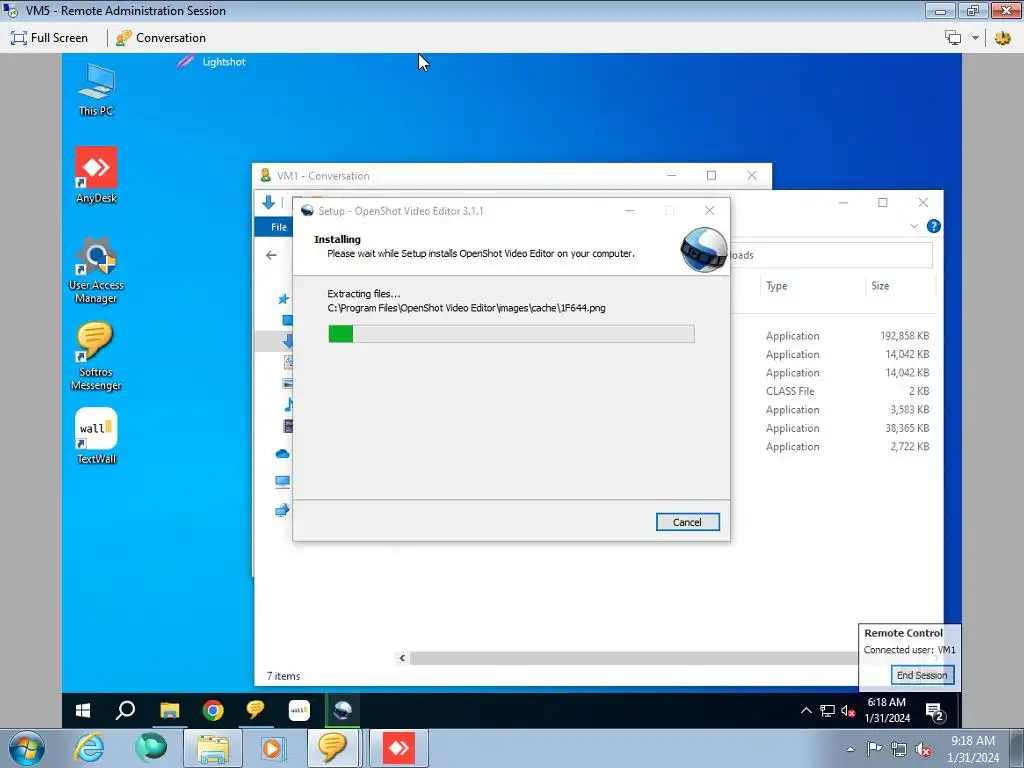The height and width of the screenshot is (768, 1024).
Task: Click the installation progress bar
Action: (x=511, y=334)
